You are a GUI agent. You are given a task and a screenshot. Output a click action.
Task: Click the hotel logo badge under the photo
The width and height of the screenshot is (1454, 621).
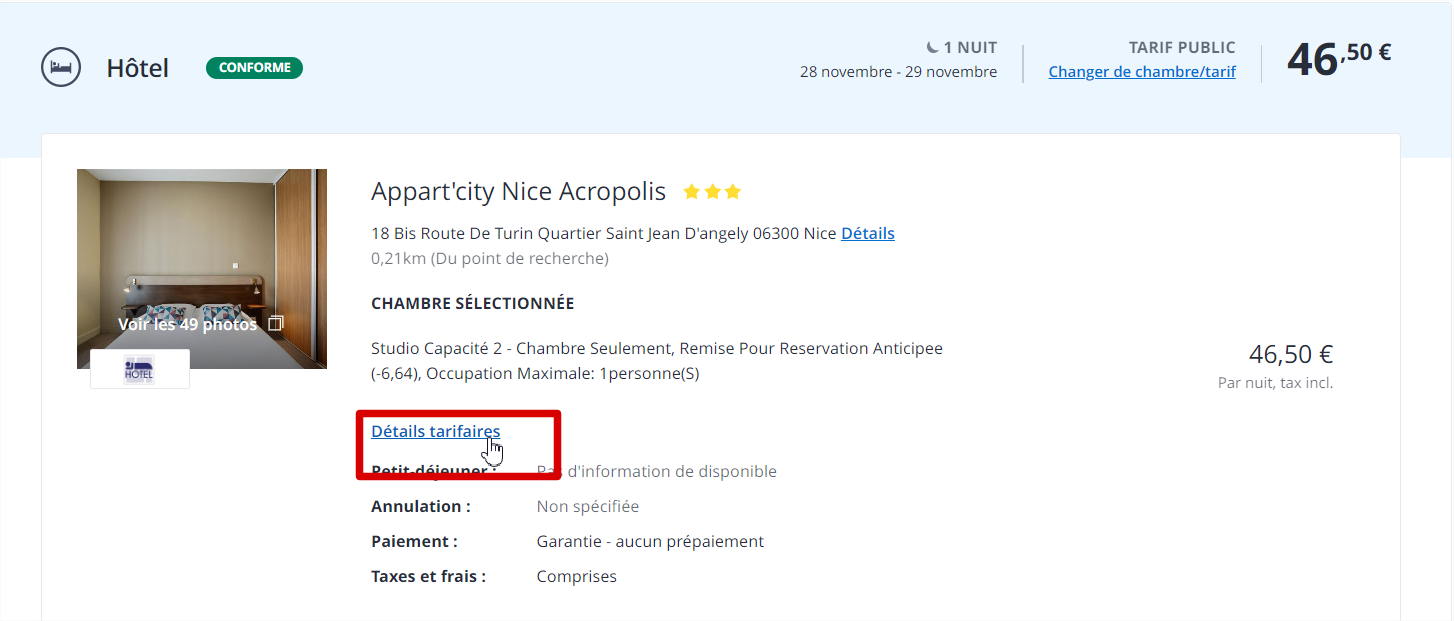pos(140,369)
